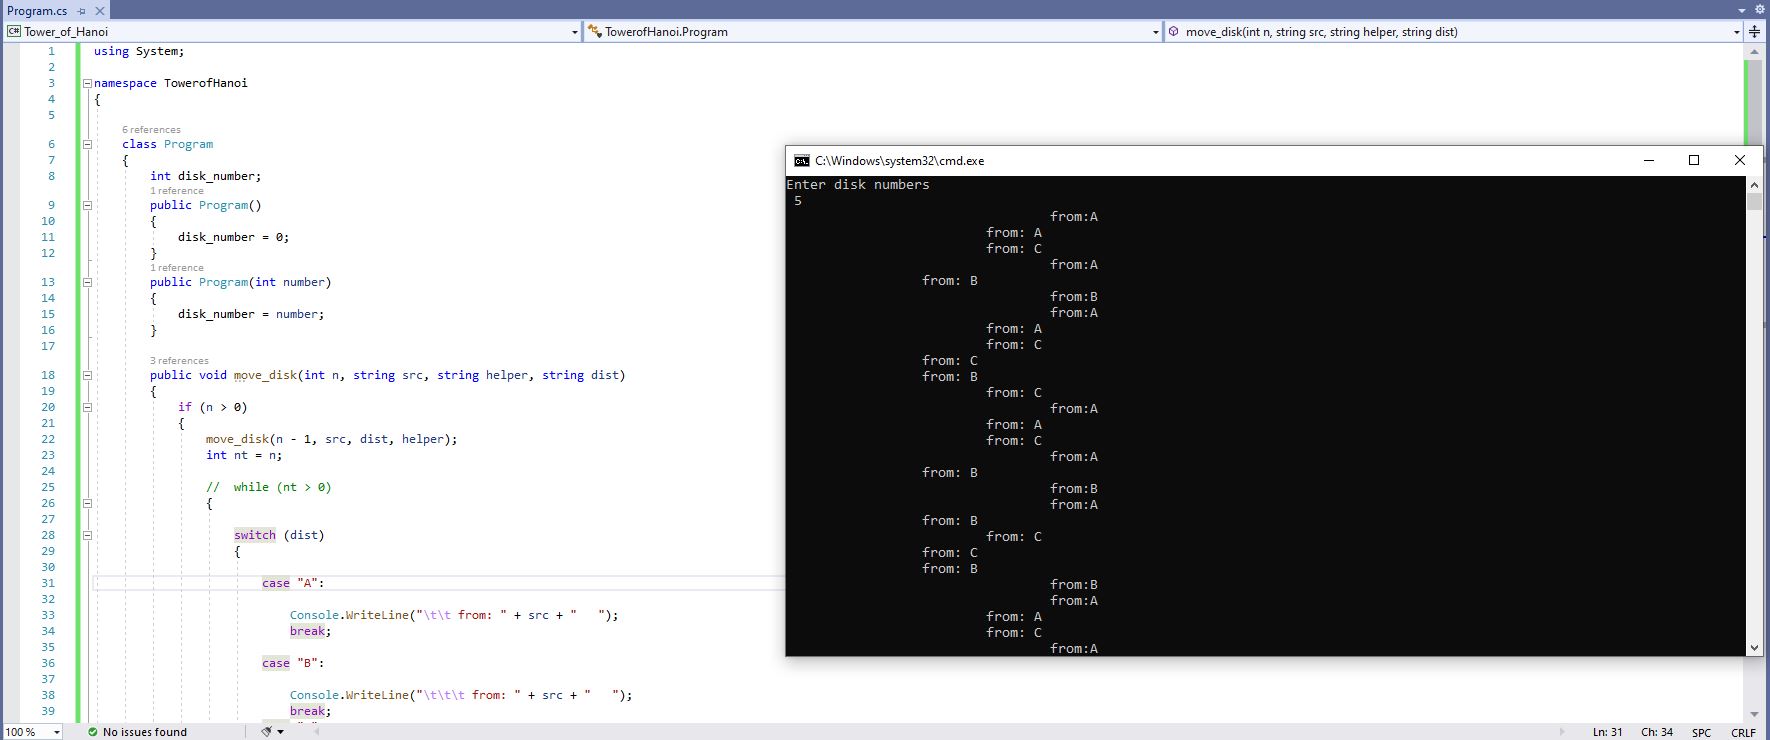1770x740 pixels.
Task: Click the cmd.exe vertical scrollbar thumb
Action: click(1754, 202)
